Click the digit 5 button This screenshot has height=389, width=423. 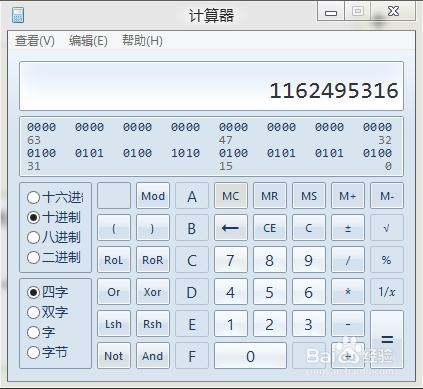point(270,292)
